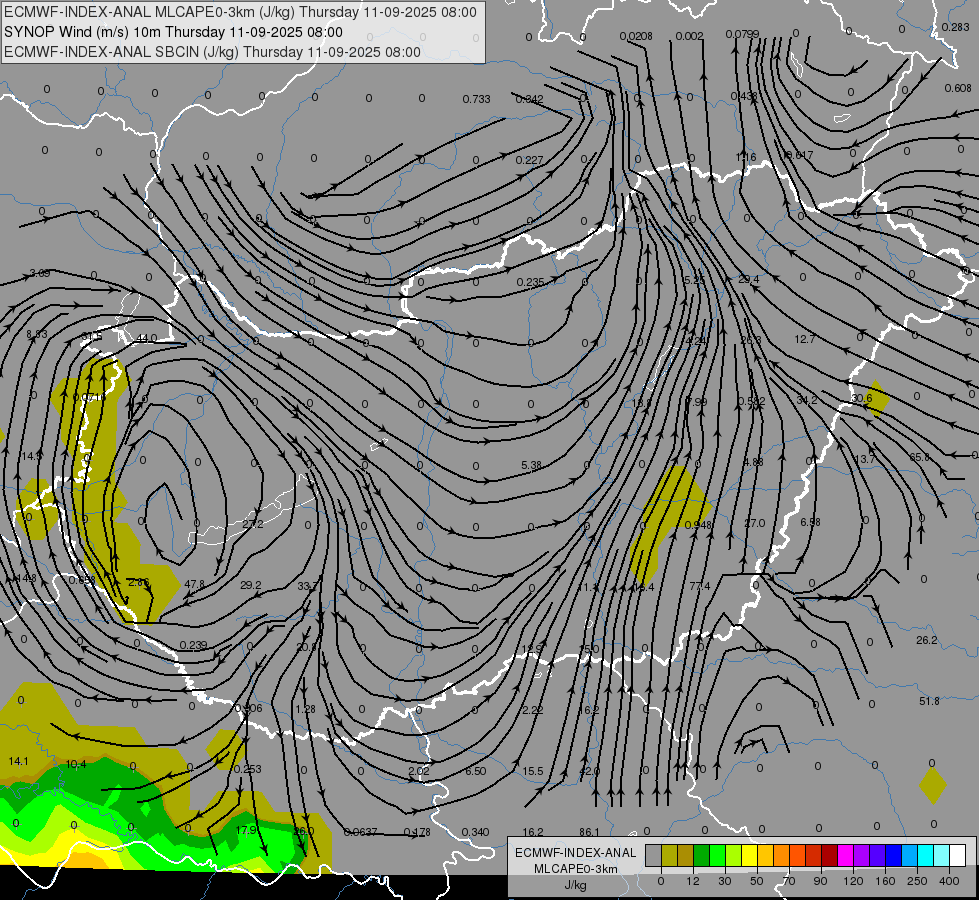The image size is (979, 900).
Task: Click the MLCAPE0-3km title line
Action: [x=240, y=12]
